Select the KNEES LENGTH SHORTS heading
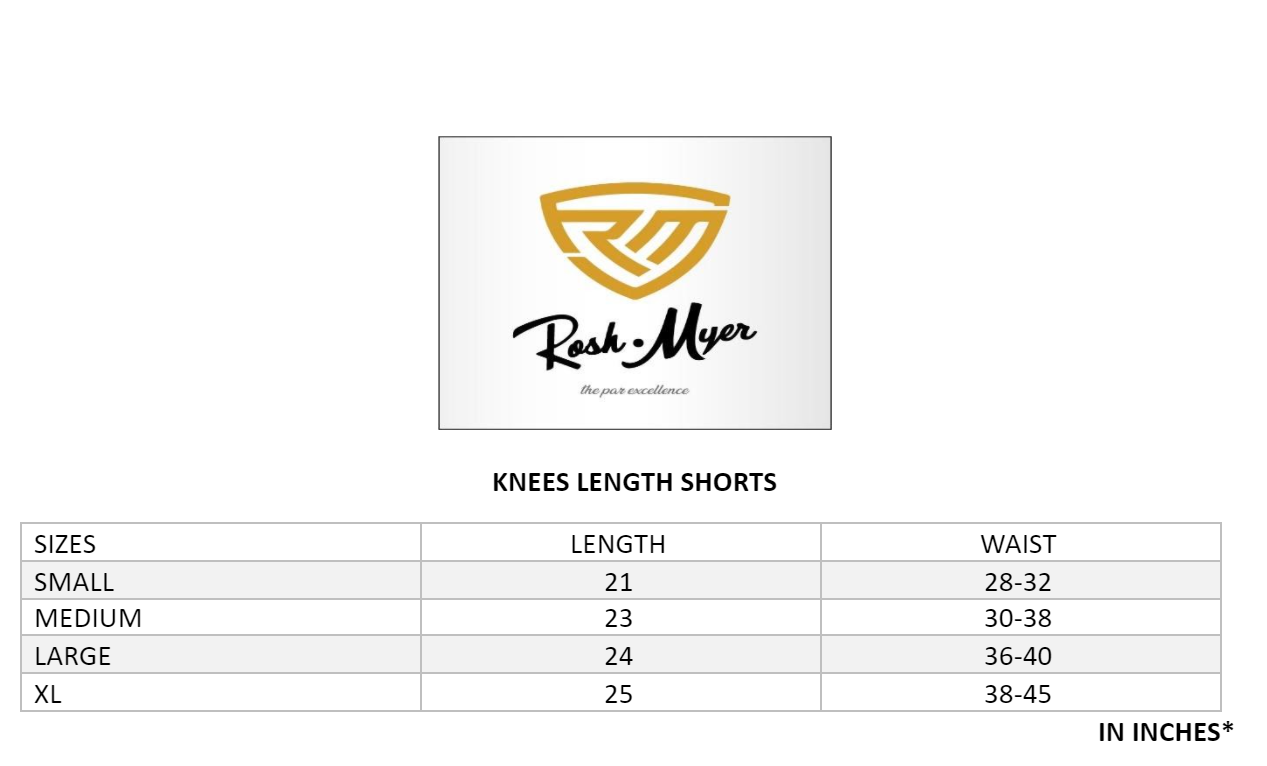 click(x=634, y=482)
